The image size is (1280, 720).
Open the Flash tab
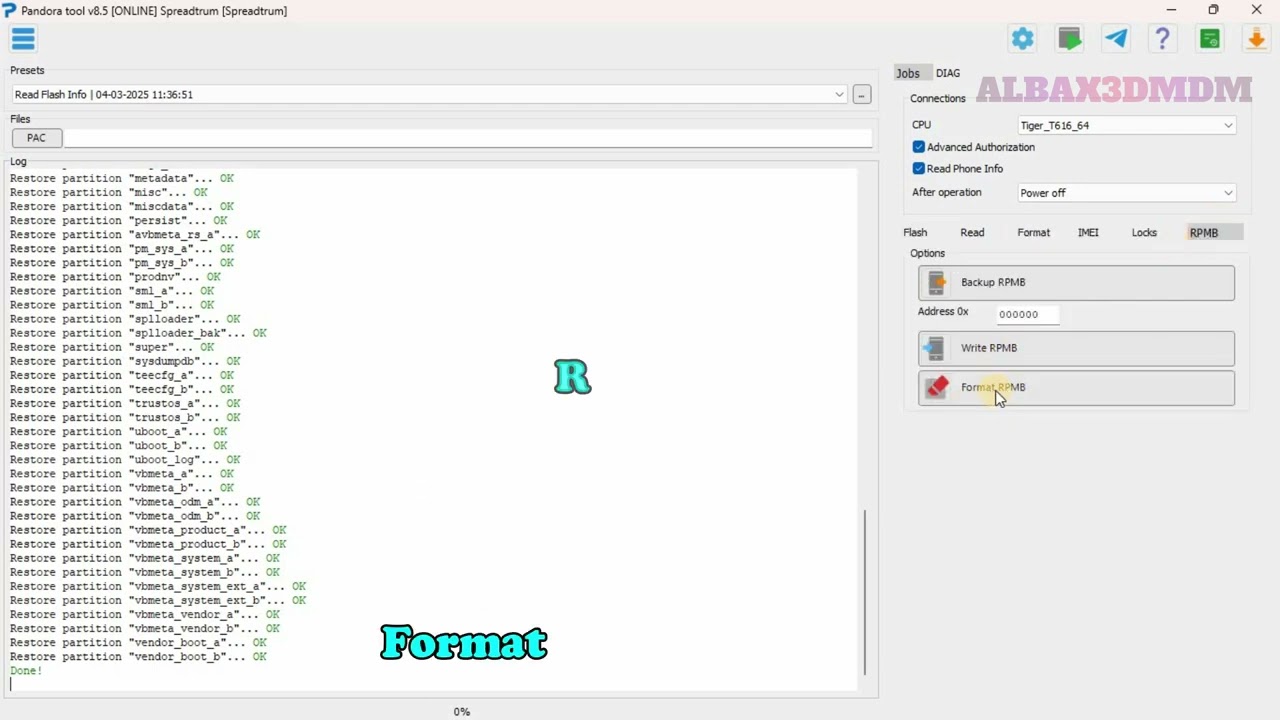click(x=915, y=232)
